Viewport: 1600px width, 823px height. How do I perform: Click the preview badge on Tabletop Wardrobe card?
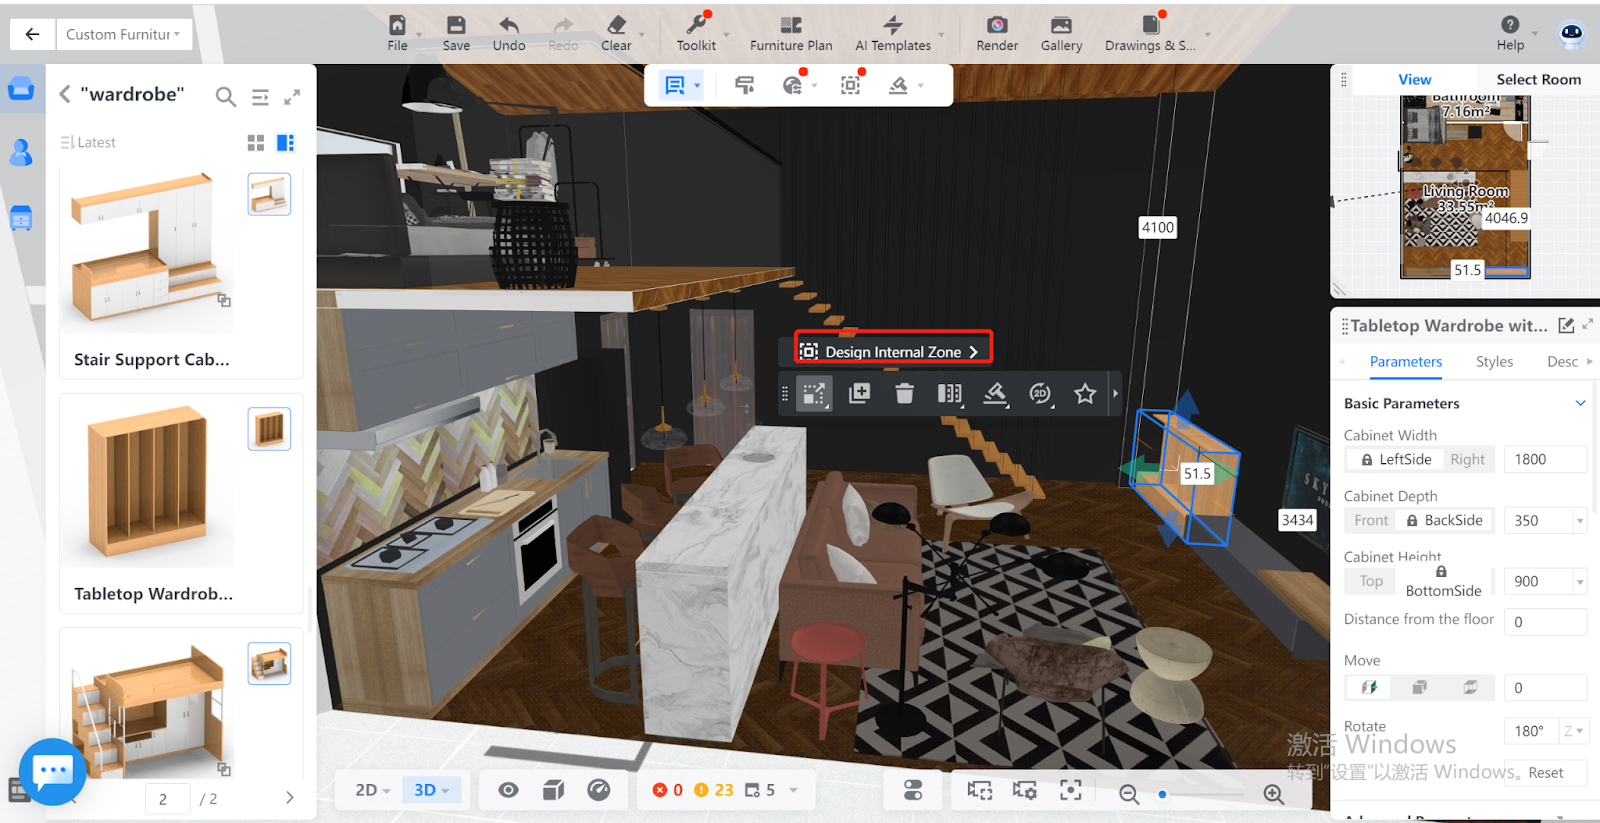[x=269, y=429]
